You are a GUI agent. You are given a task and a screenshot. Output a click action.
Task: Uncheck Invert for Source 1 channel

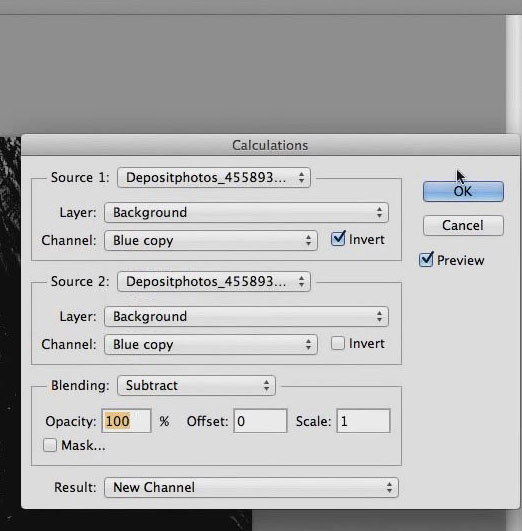[338, 239]
